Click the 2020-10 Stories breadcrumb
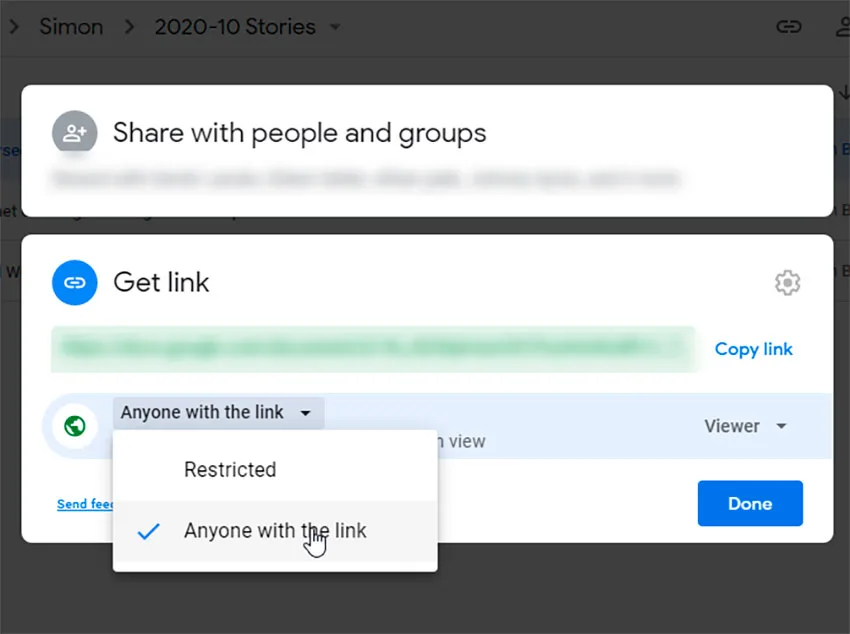 tap(235, 27)
